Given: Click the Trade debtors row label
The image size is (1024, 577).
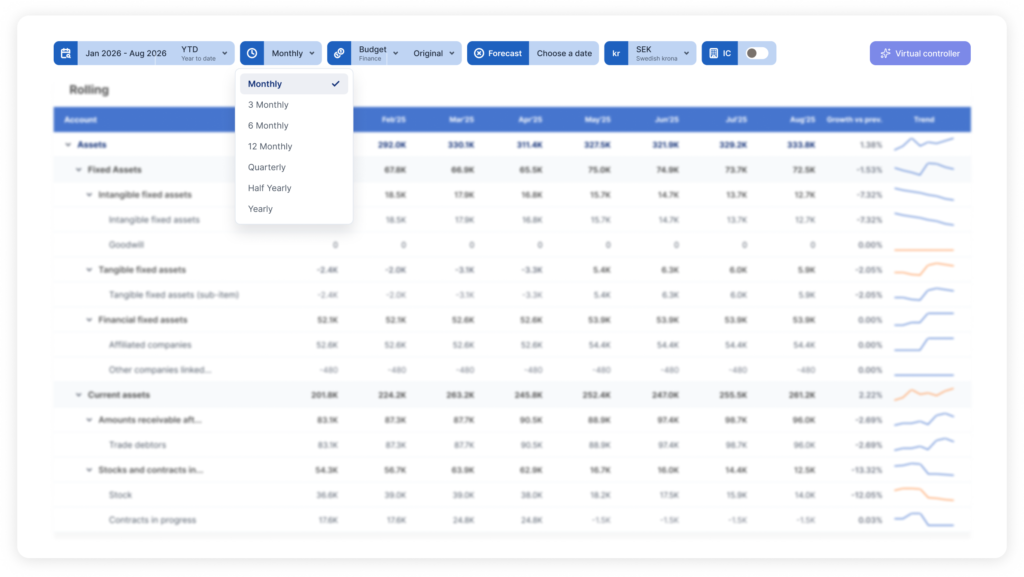Looking at the screenshot, I should (x=137, y=445).
